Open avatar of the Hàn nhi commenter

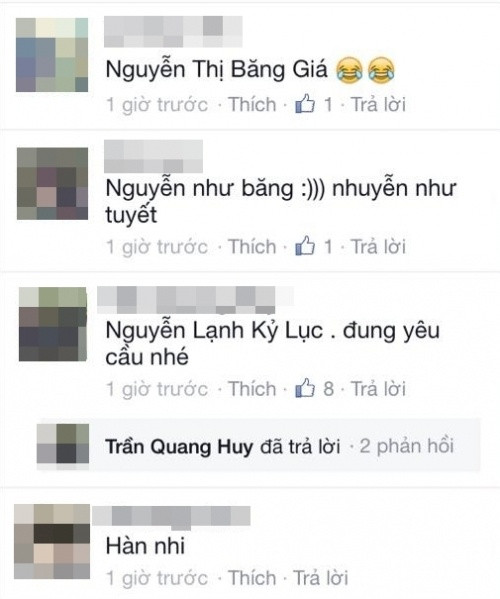[x=52, y=541]
